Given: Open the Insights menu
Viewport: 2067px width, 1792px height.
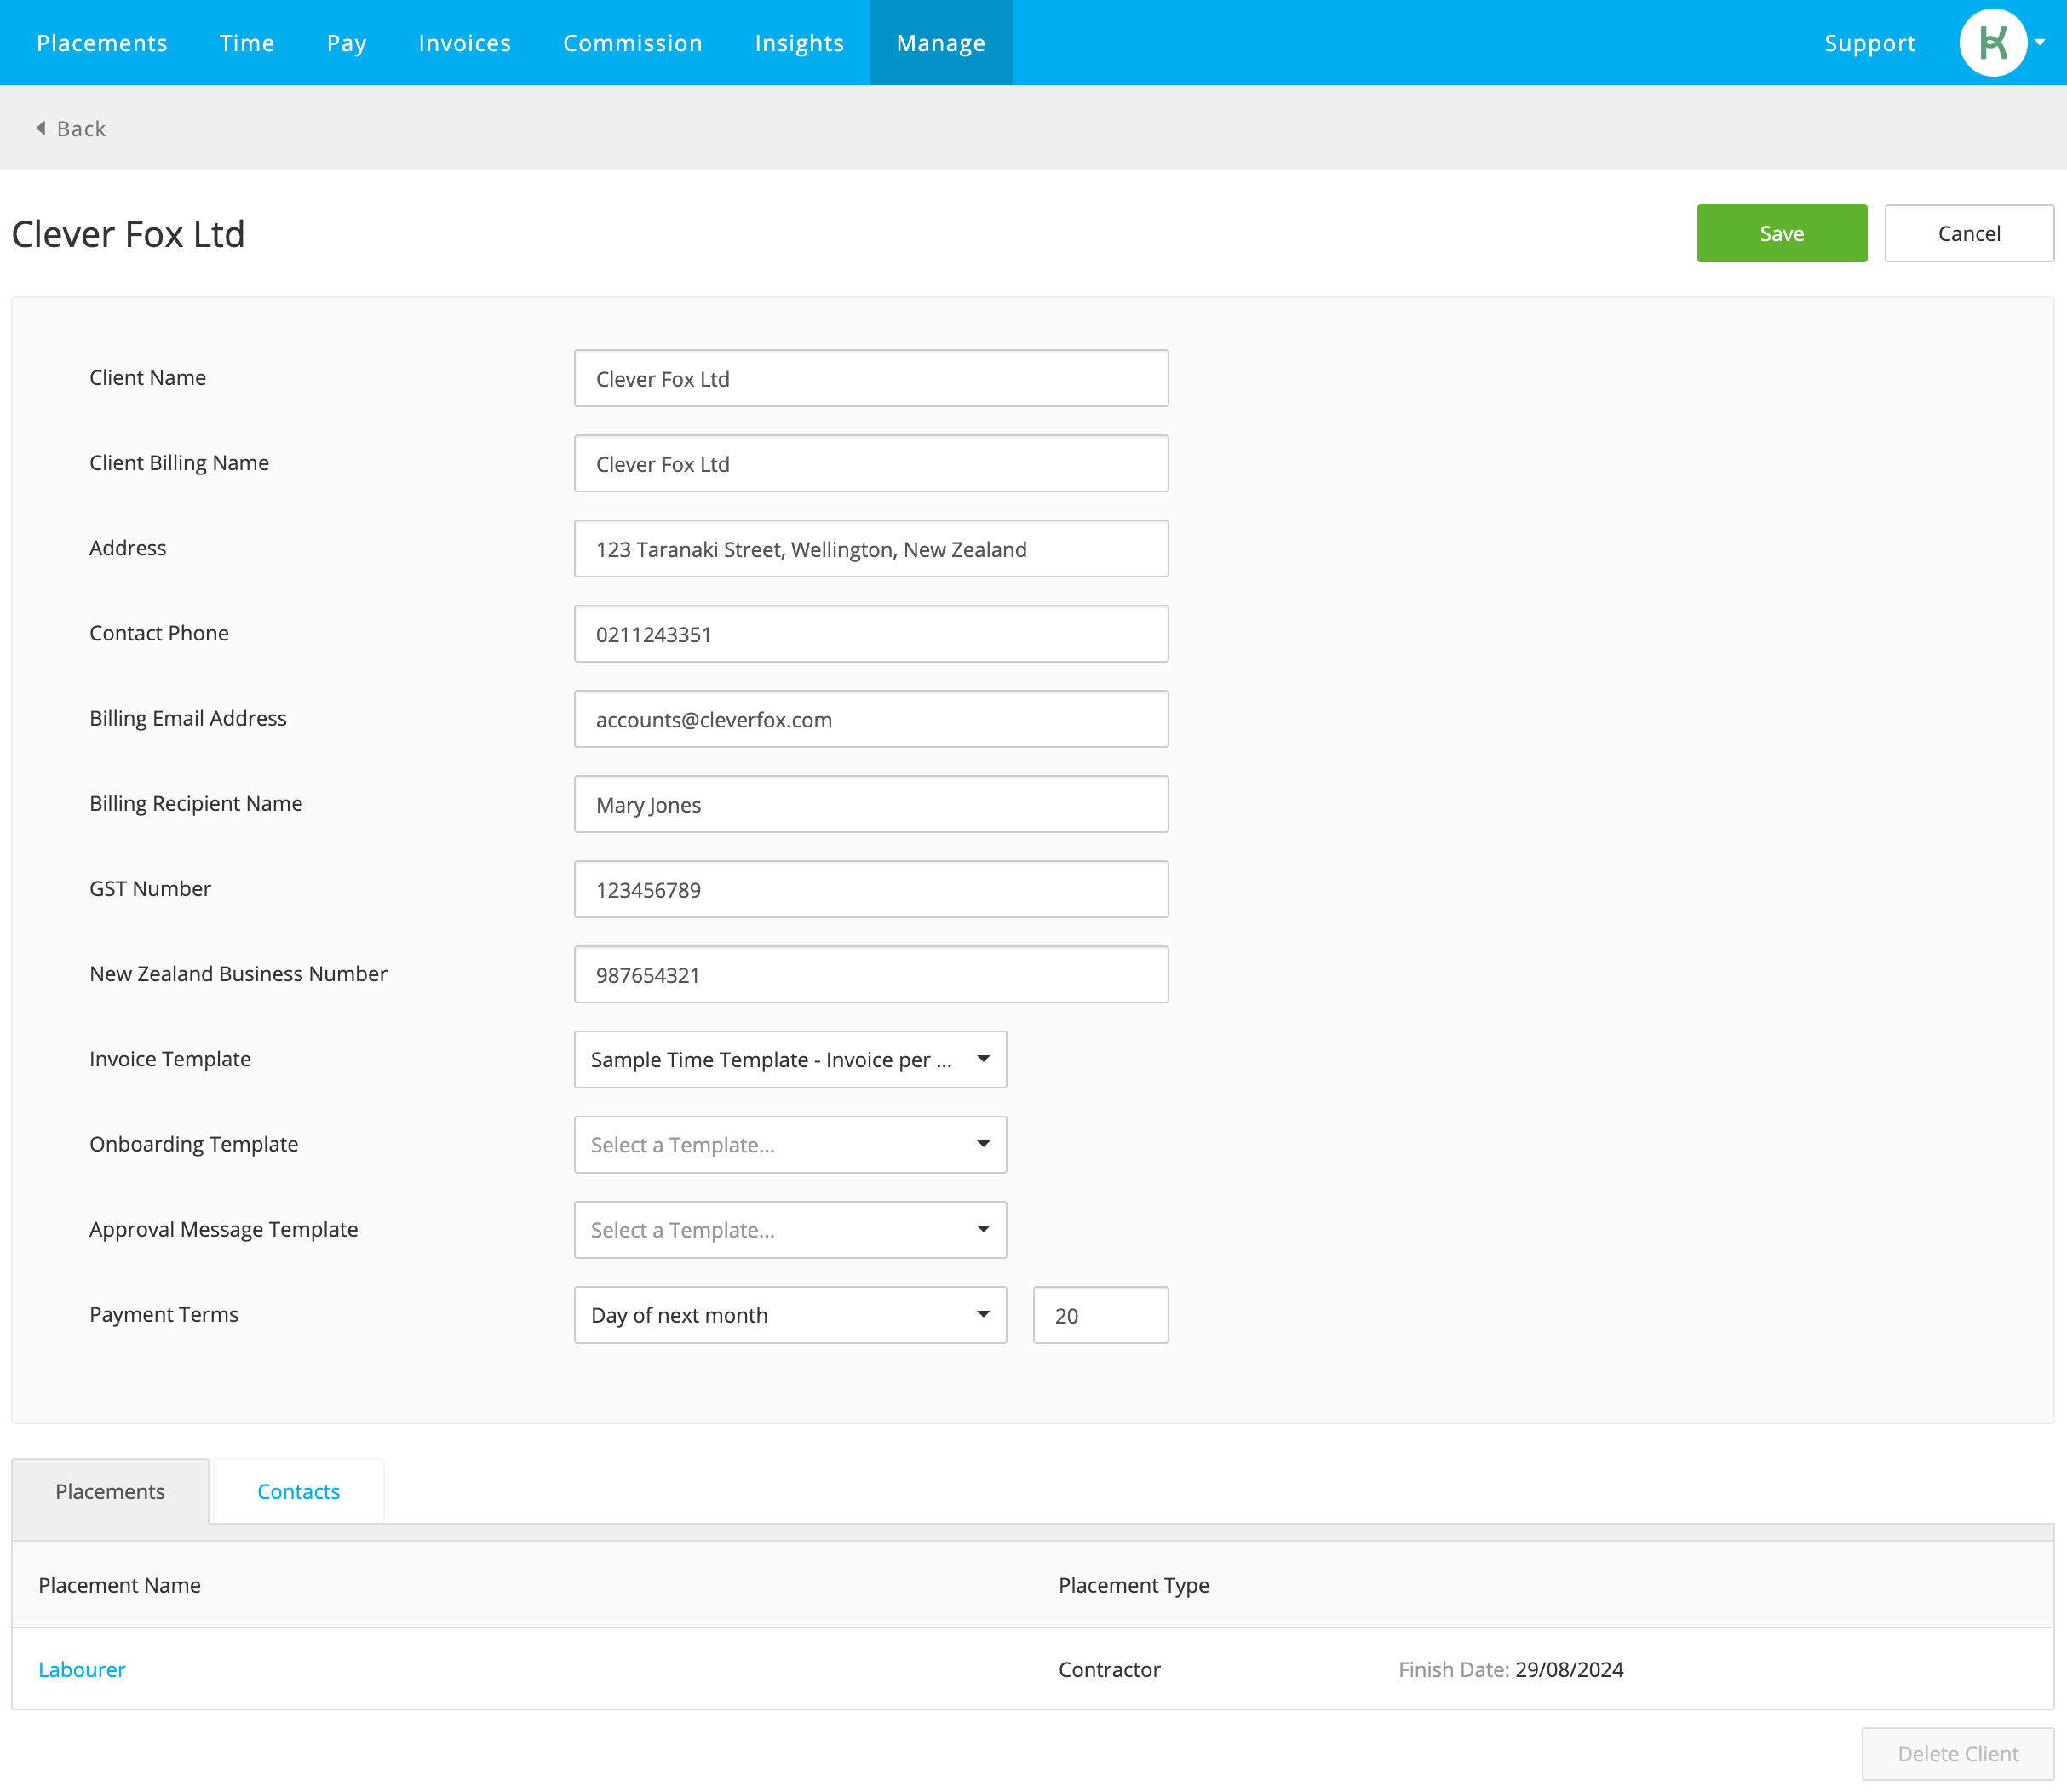Looking at the screenshot, I should point(799,42).
